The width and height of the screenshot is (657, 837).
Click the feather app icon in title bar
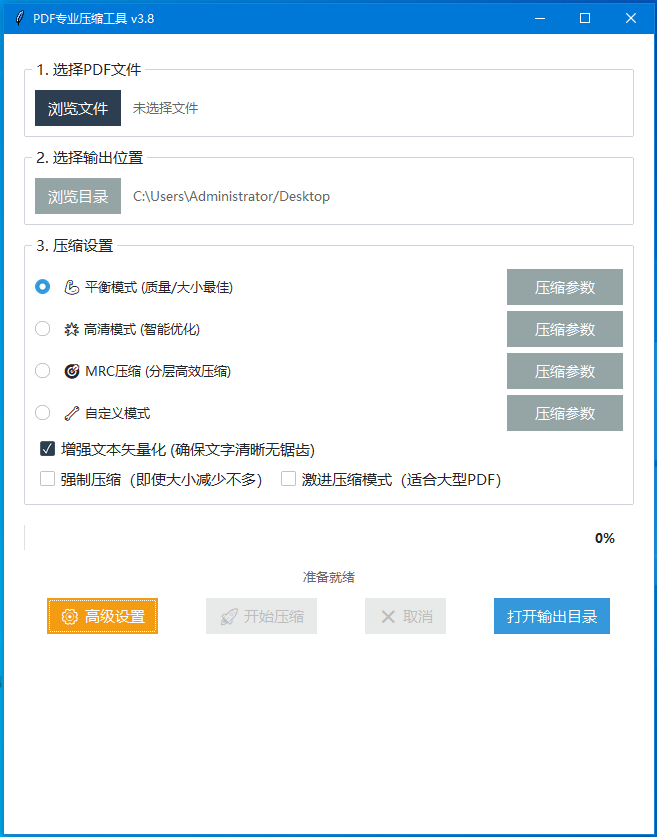pyautogui.click(x=19, y=18)
